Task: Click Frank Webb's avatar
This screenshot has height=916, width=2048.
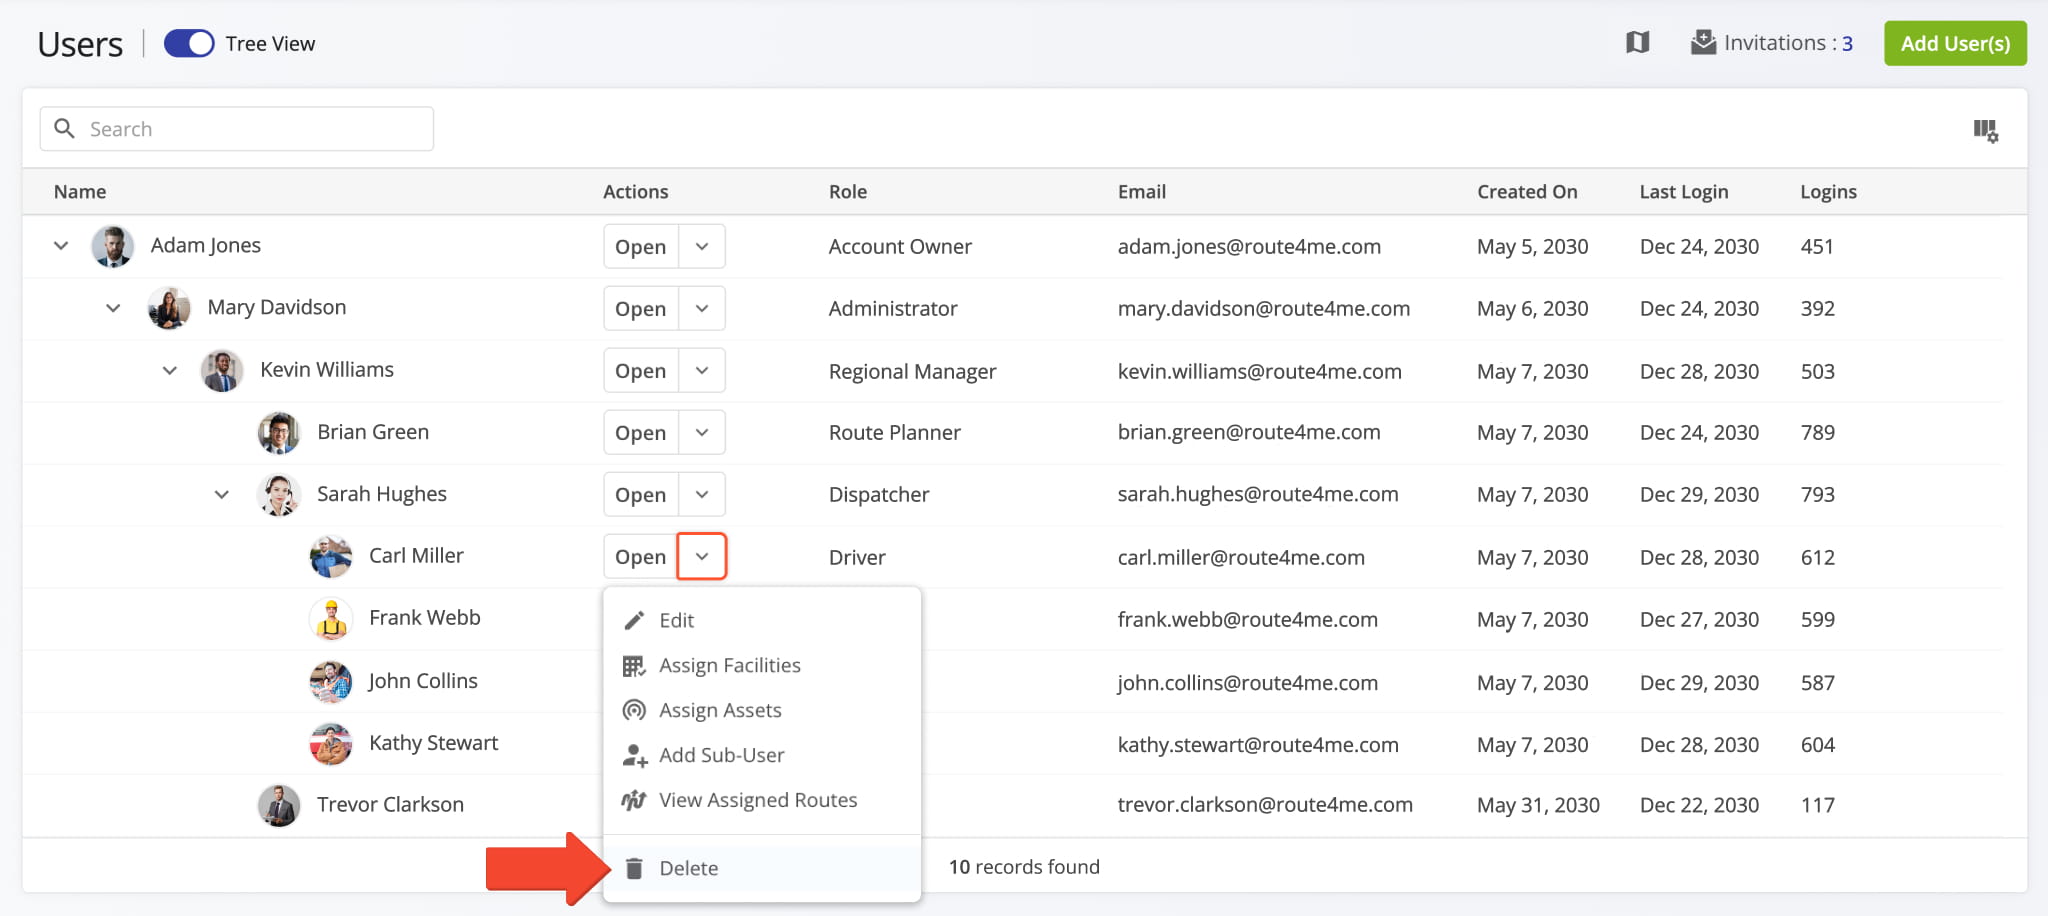Action: click(x=331, y=618)
